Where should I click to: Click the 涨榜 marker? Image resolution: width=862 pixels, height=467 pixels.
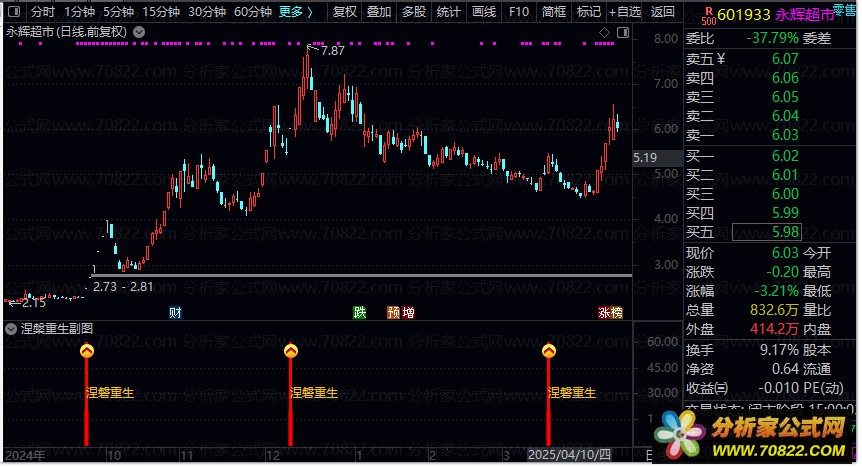[x=610, y=312]
